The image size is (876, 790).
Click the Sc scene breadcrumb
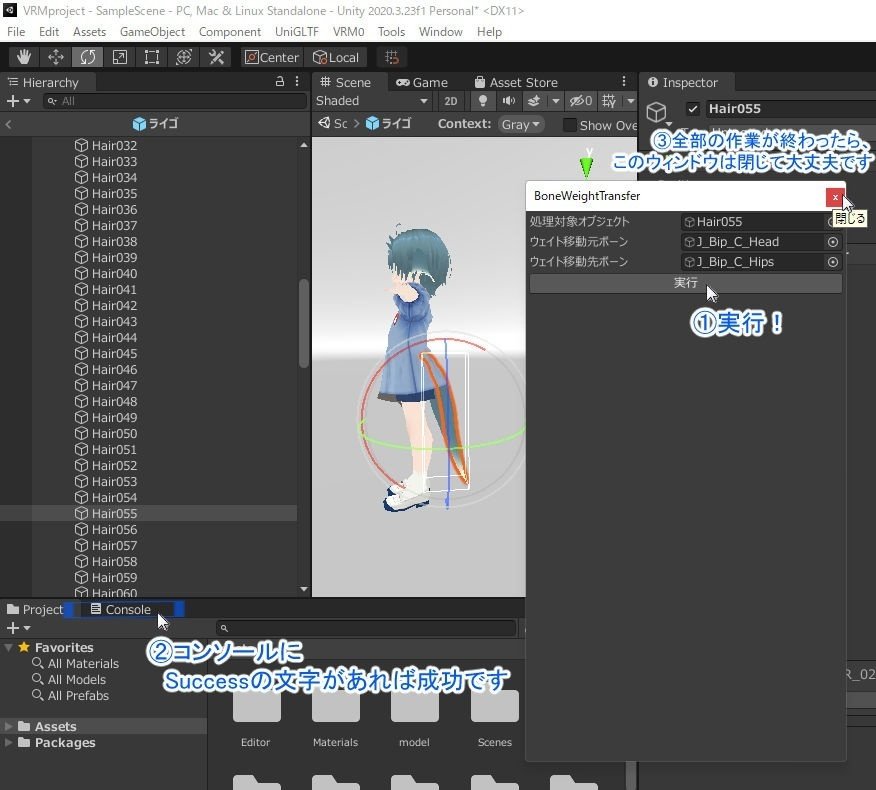pyautogui.click(x=333, y=123)
